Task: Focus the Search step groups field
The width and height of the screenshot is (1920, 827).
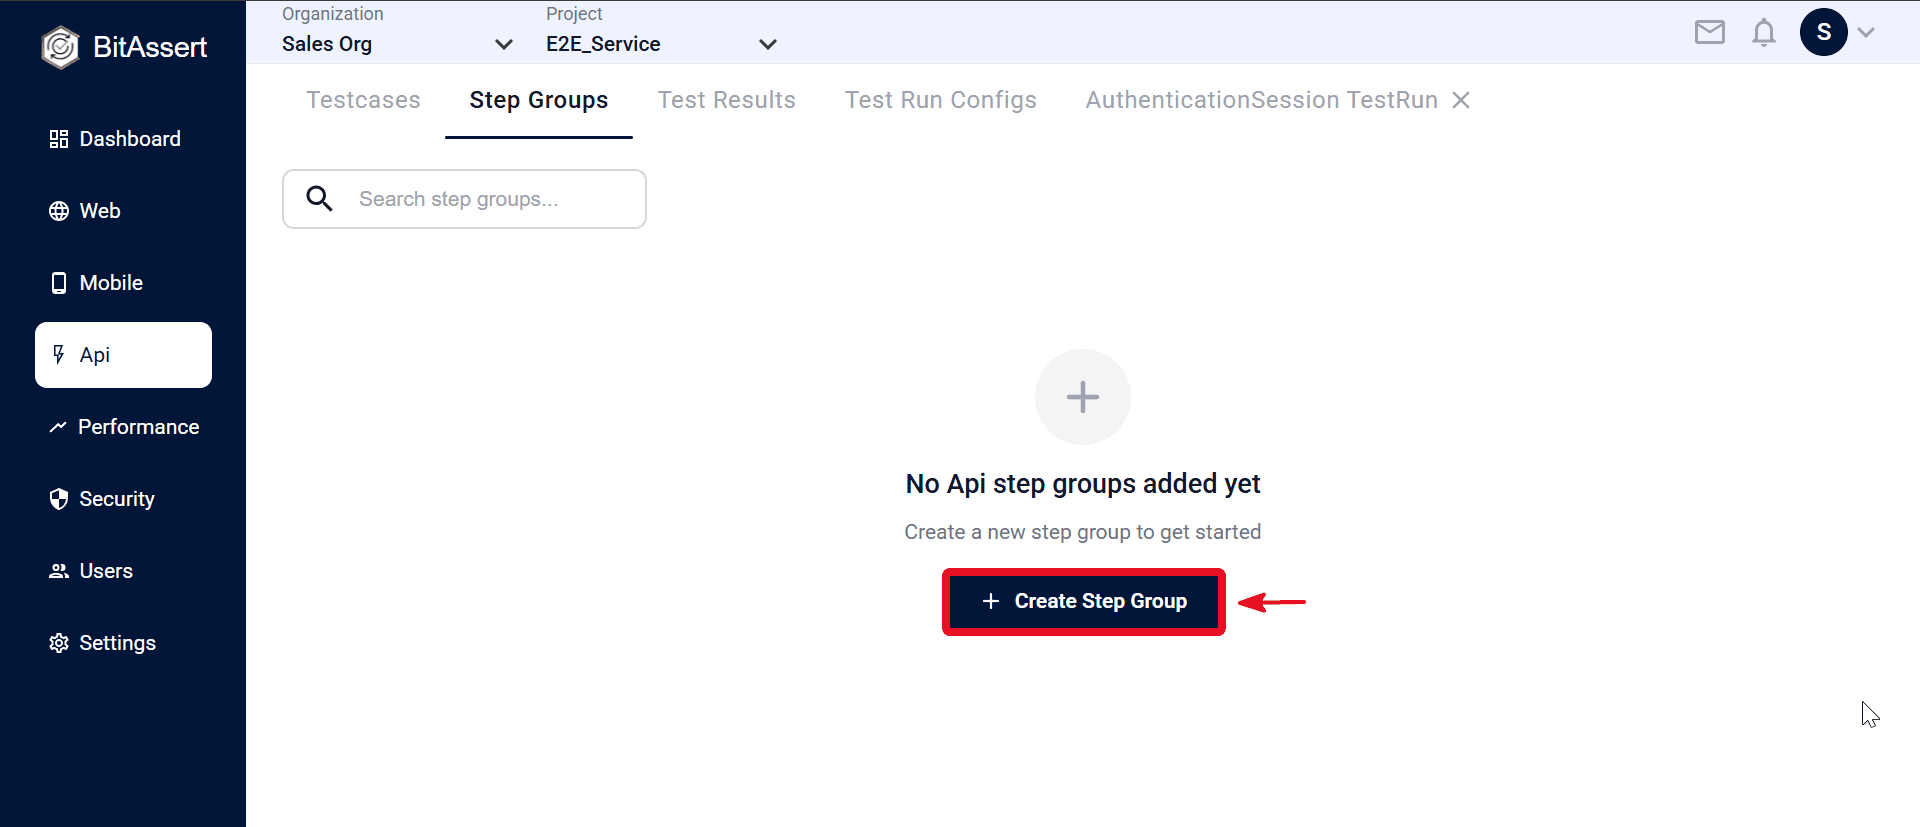Action: (464, 199)
